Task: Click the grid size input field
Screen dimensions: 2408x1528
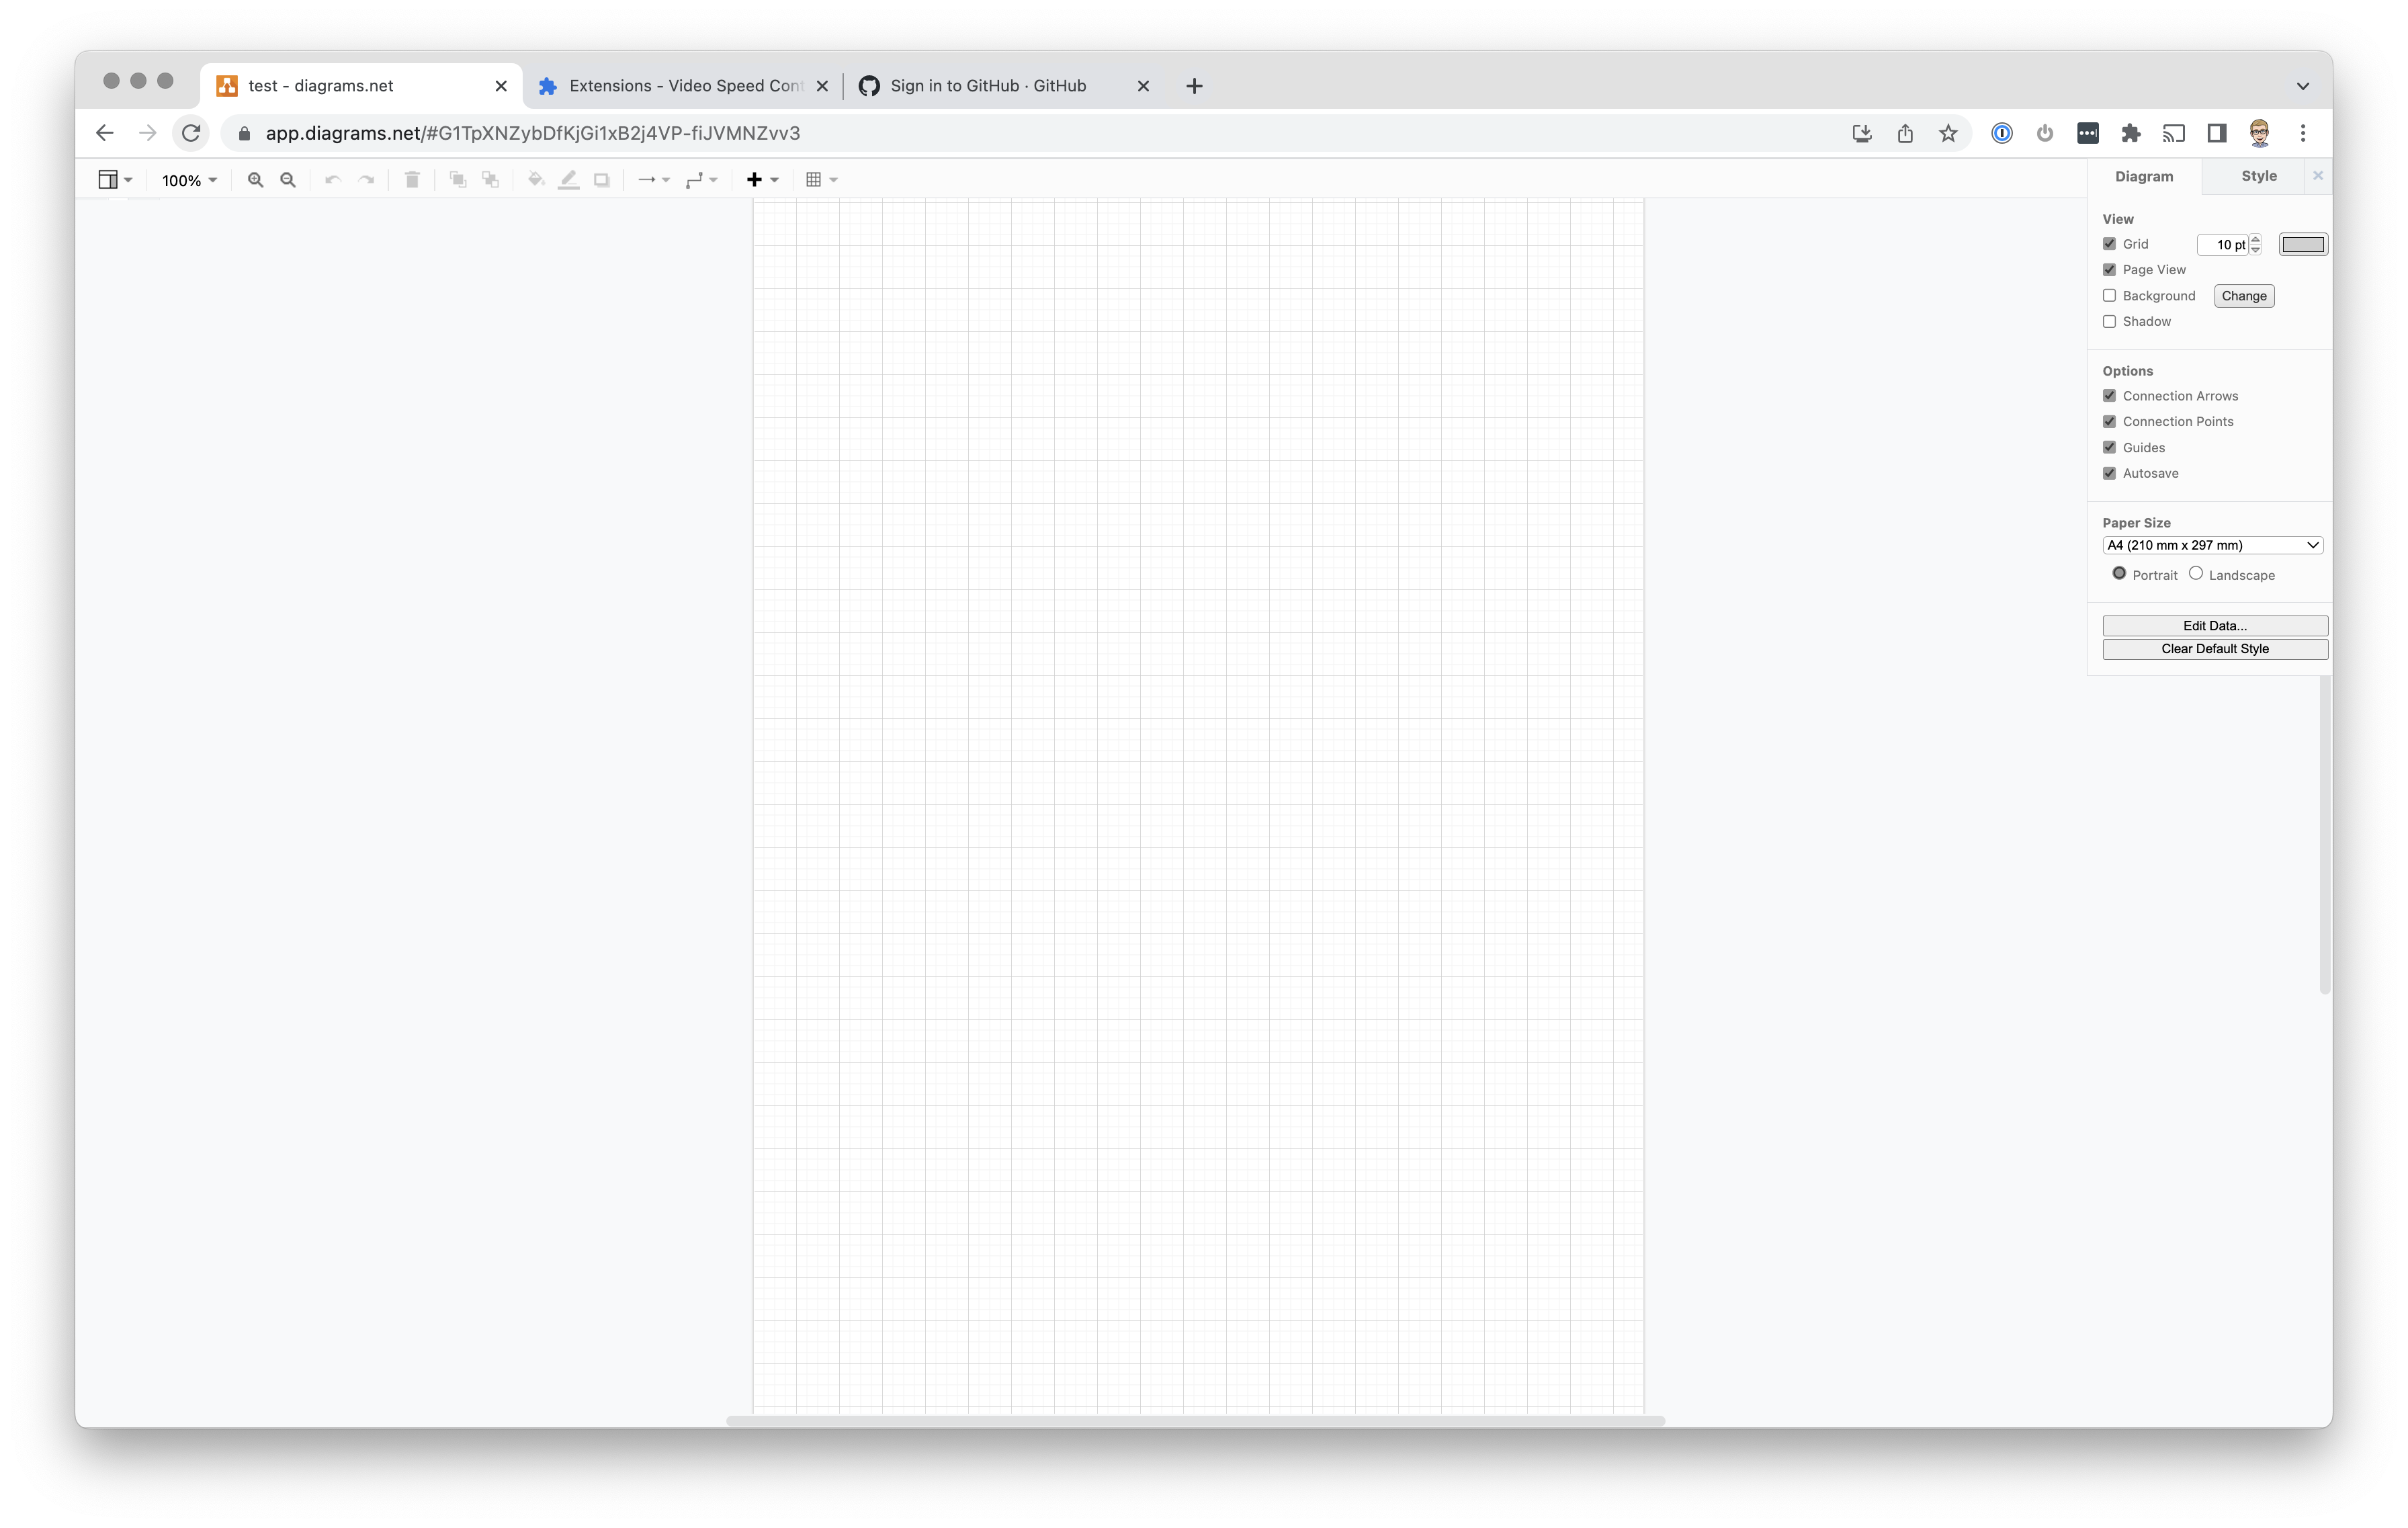Action: point(2224,244)
